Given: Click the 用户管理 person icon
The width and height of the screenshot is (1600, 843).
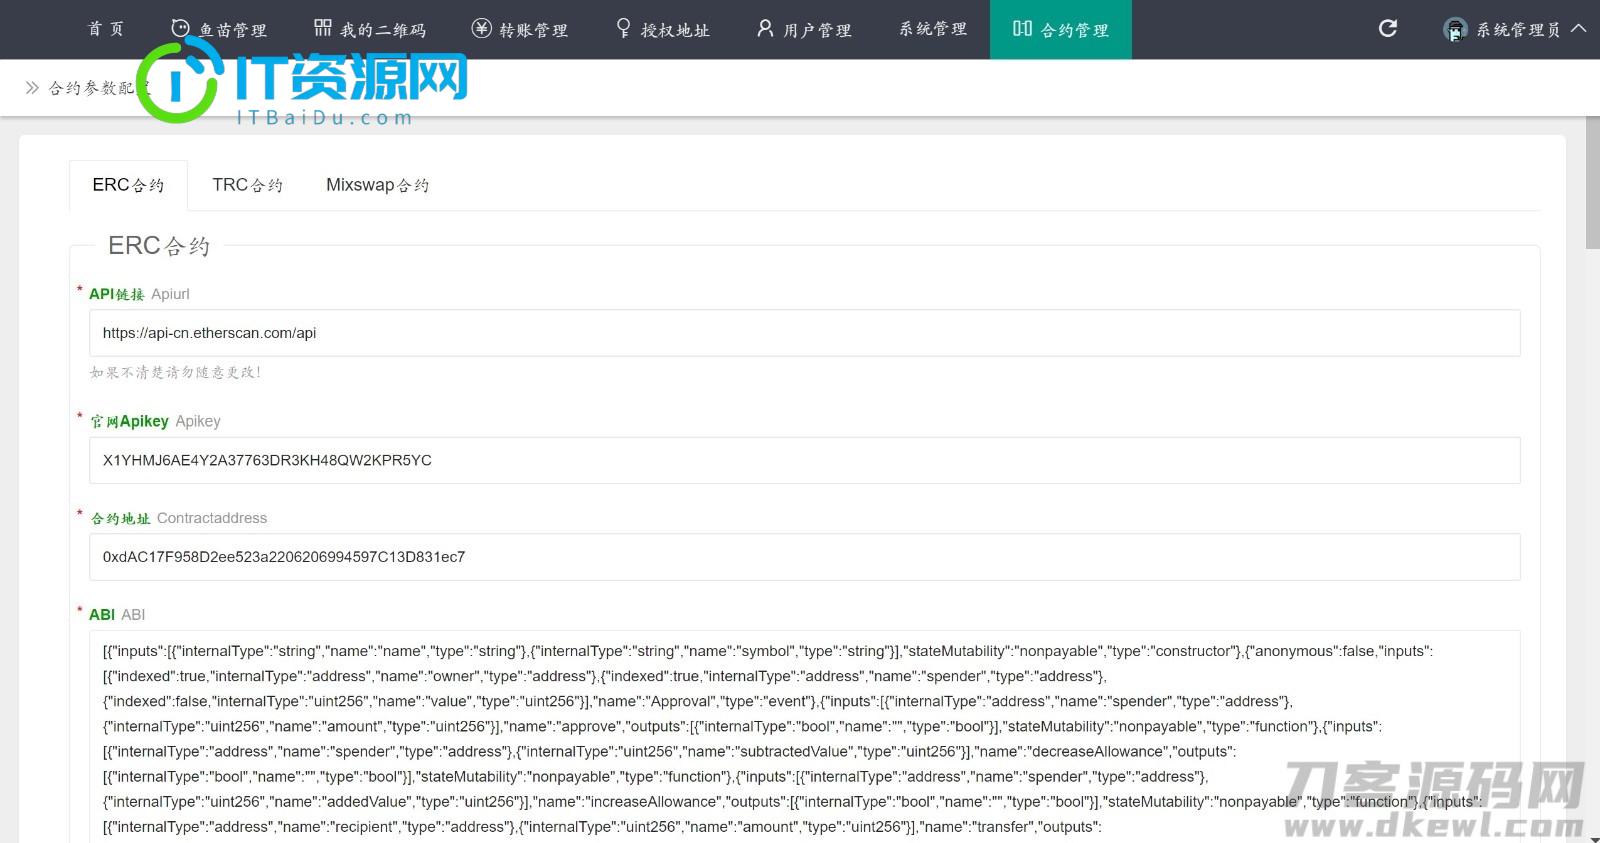Looking at the screenshot, I should click(765, 28).
